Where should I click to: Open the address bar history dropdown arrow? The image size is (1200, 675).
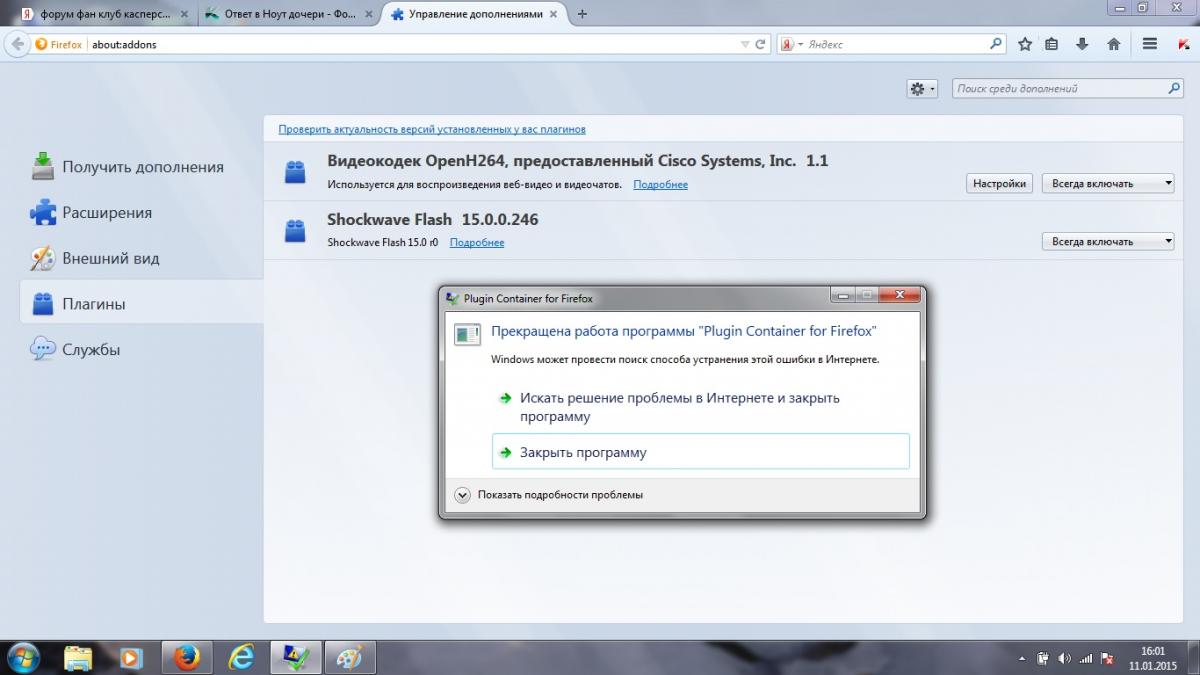click(x=744, y=45)
